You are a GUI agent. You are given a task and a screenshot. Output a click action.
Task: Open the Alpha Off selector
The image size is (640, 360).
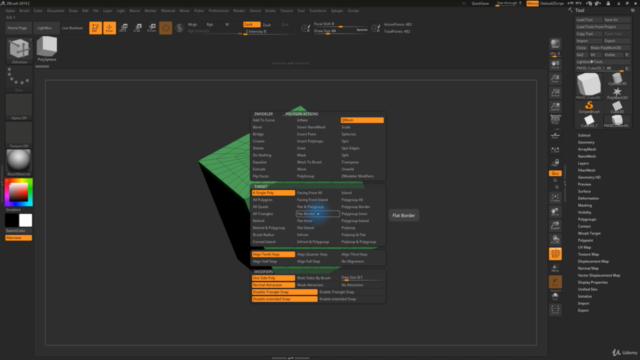click(19, 107)
